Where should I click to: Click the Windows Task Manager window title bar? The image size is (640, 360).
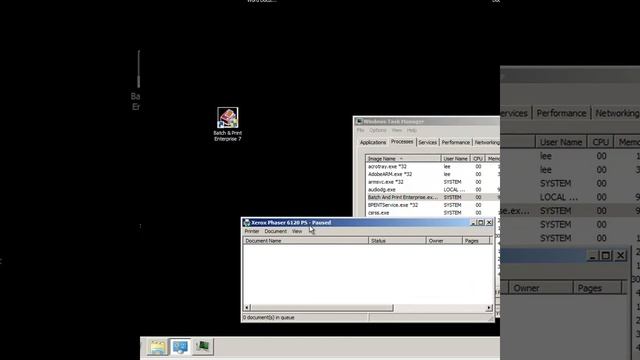pos(427,121)
